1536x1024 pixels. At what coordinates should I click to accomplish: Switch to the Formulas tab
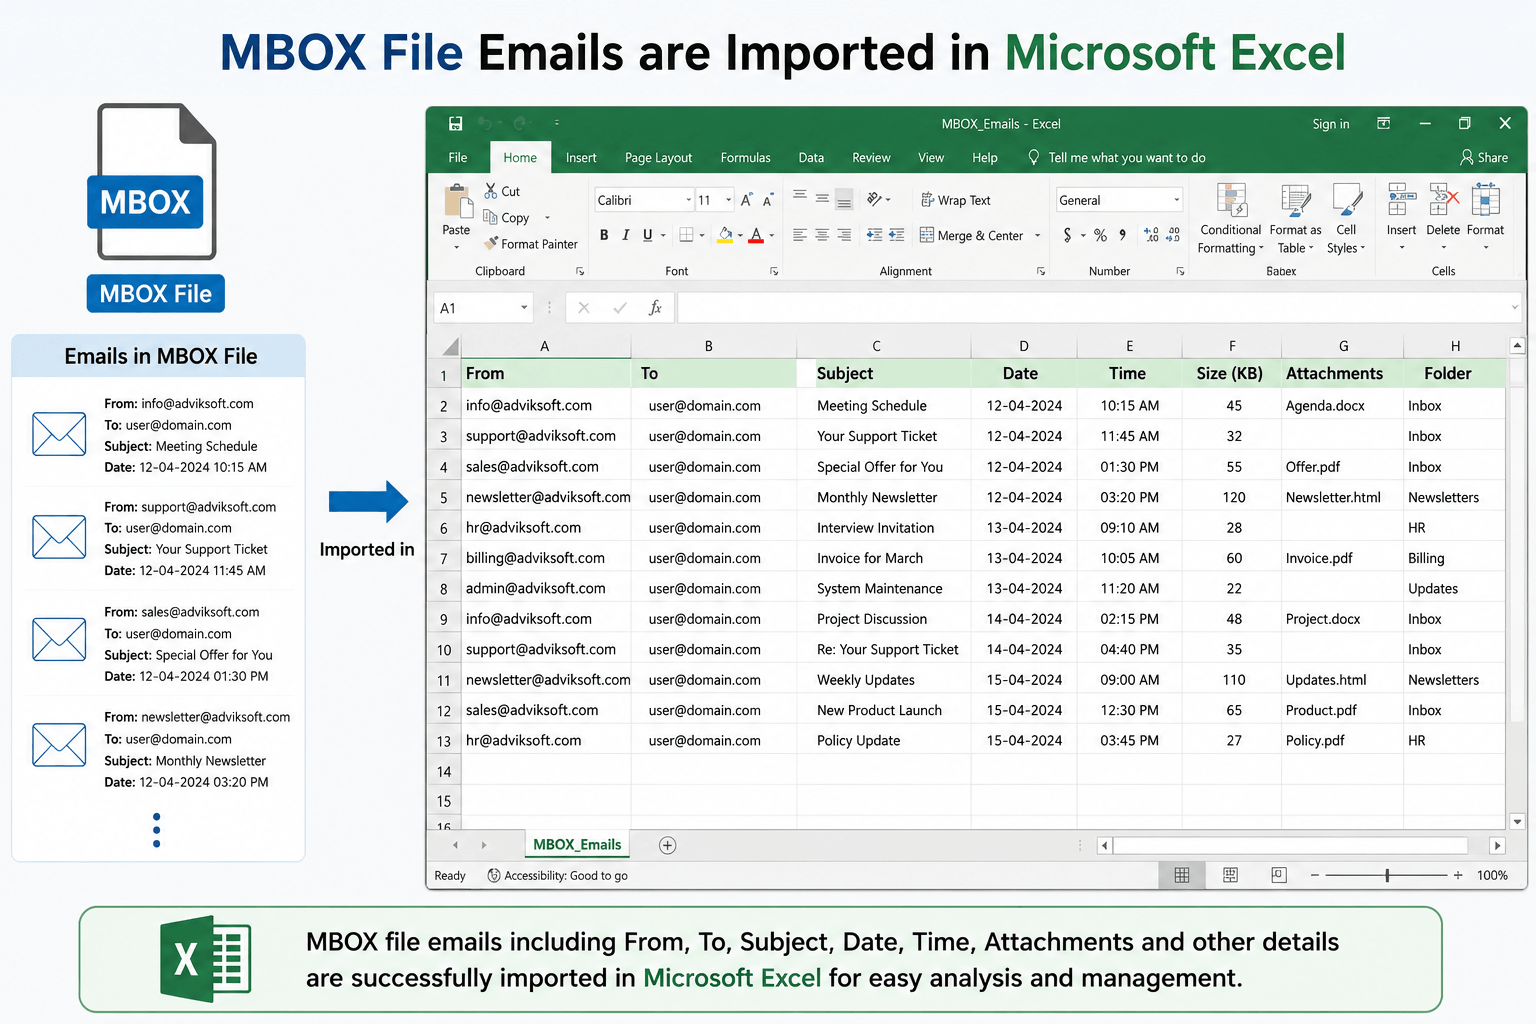point(746,158)
